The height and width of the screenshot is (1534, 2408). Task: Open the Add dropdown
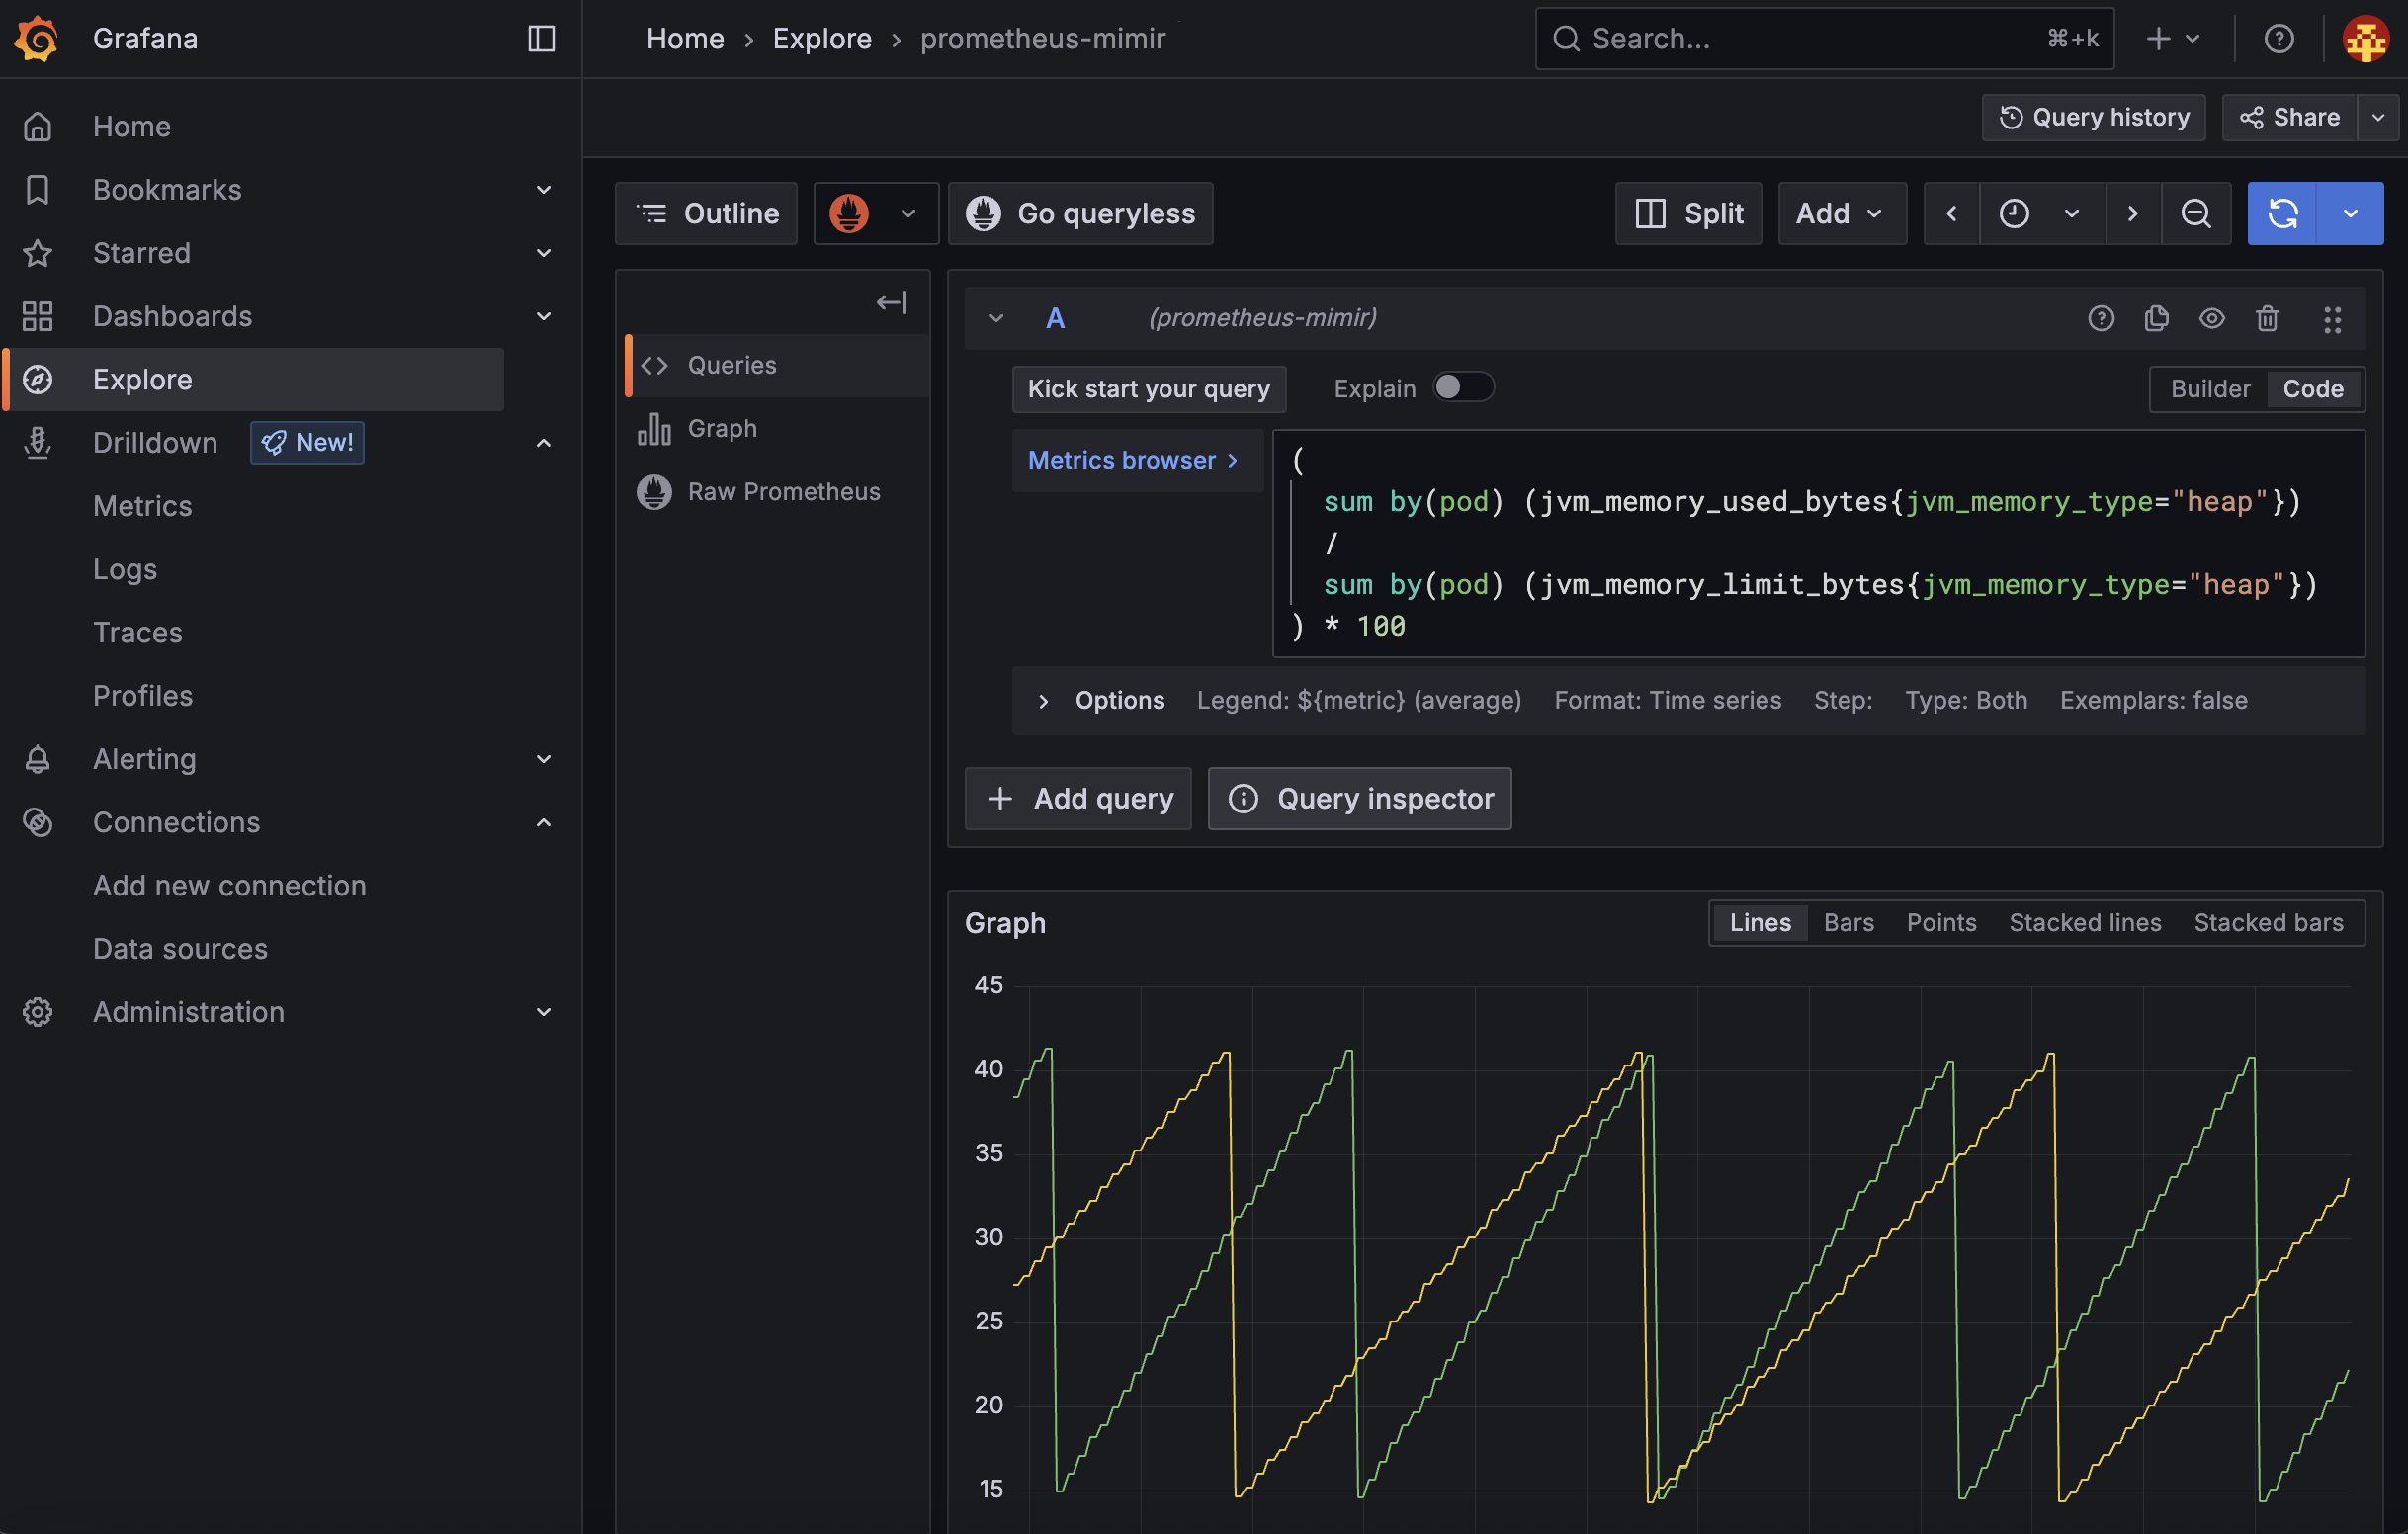[1841, 213]
